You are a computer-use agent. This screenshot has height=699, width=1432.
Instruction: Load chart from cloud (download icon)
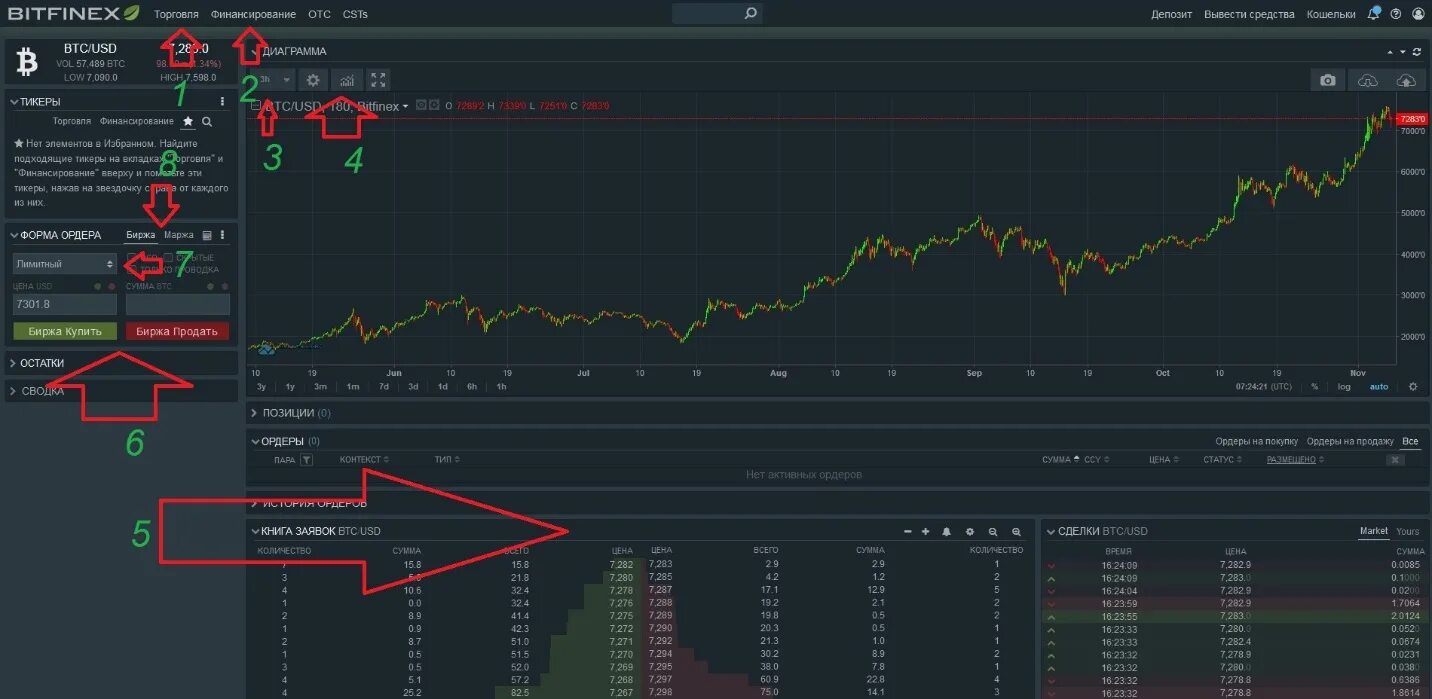pos(1367,80)
